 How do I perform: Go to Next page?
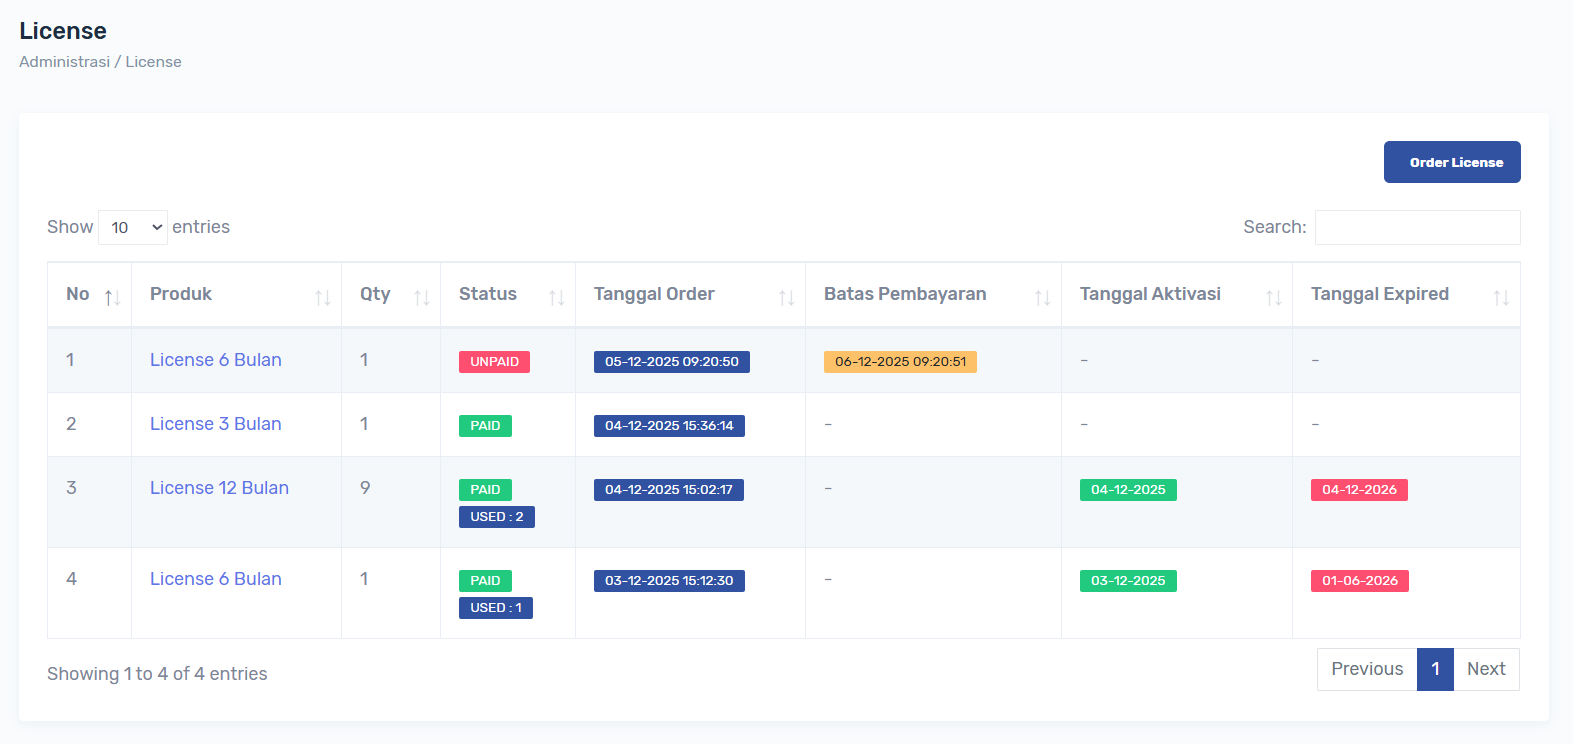point(1486,669)
